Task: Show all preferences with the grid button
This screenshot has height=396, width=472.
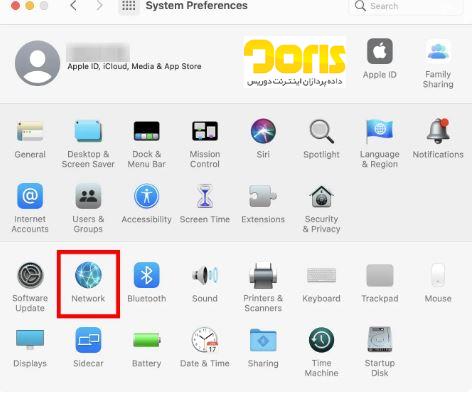Action: coord(129,6)
